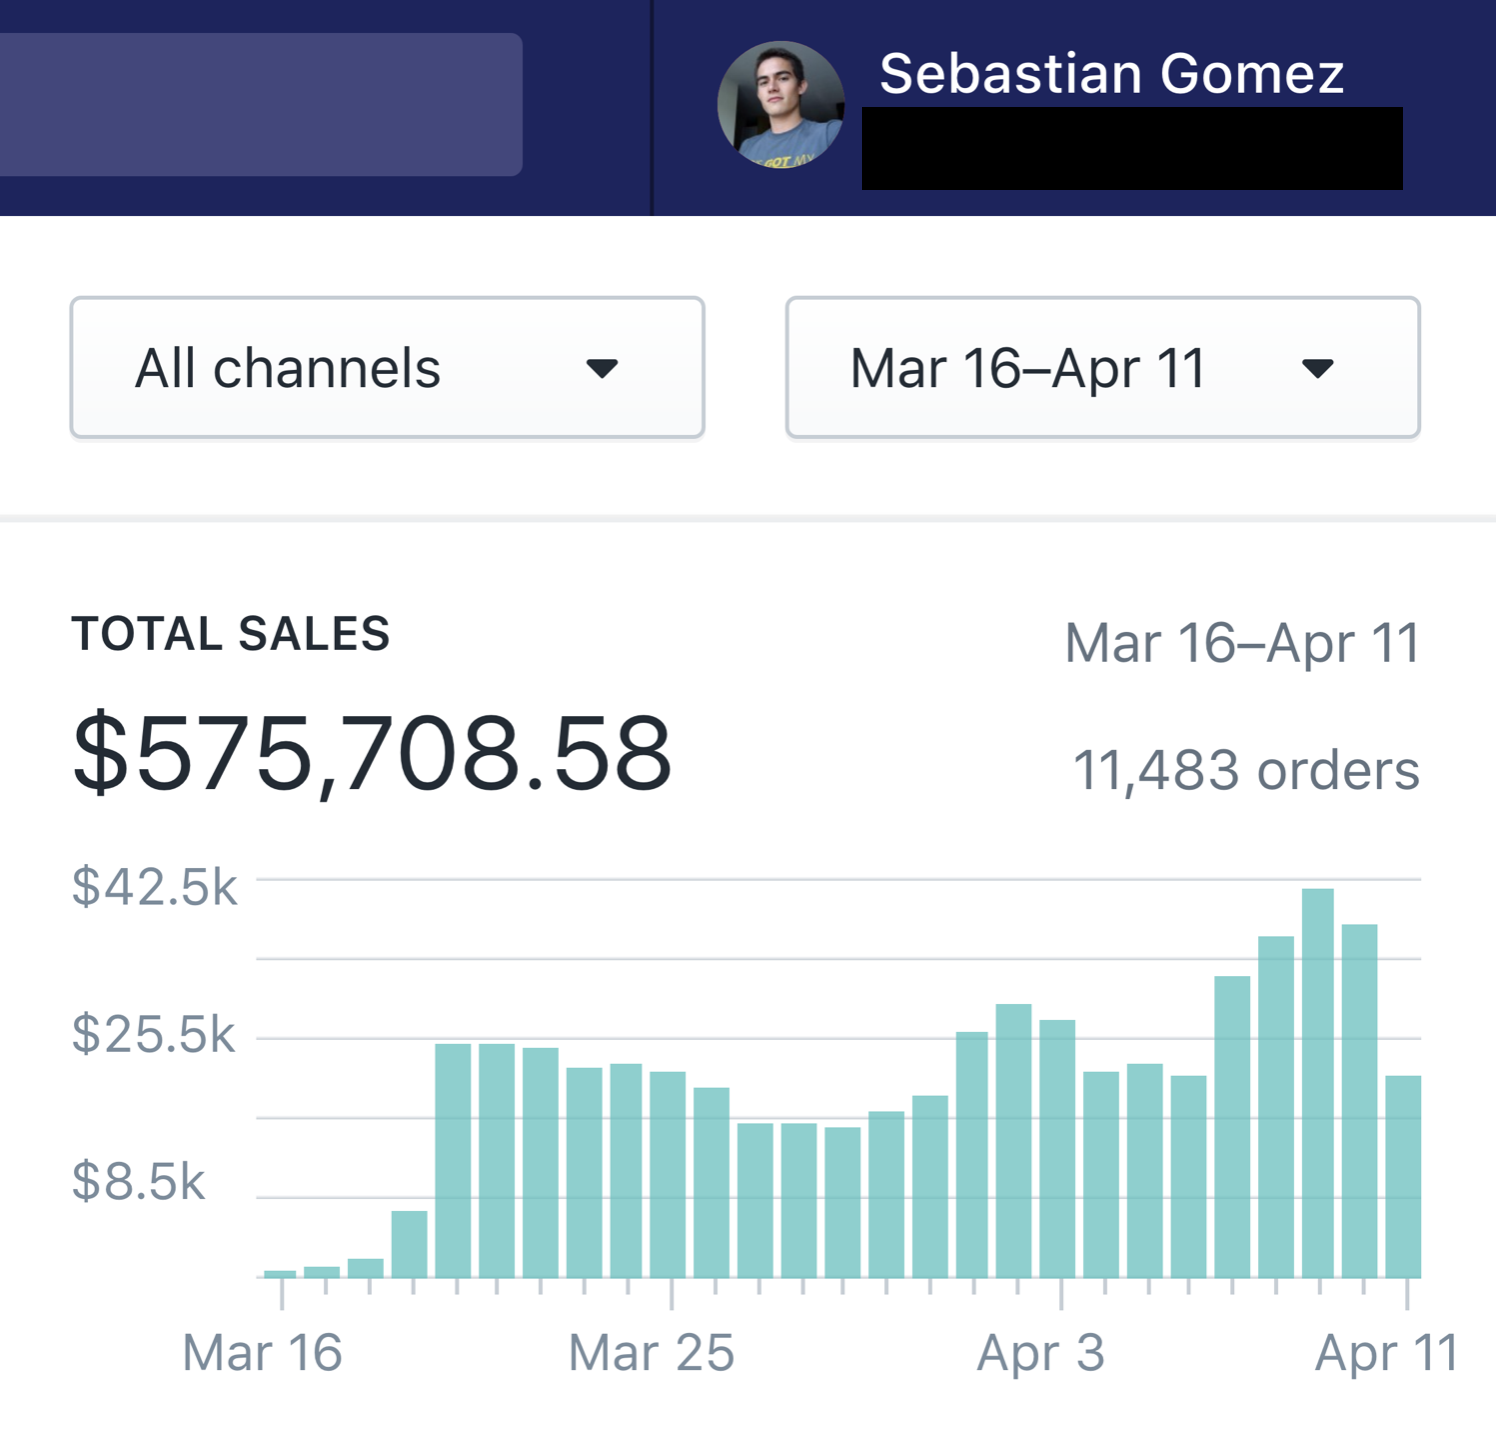The width and height of the screenshot is (1496, 1432).
Task: Click the first tiny bar for Mar 16
Action: pos(280,1273)
